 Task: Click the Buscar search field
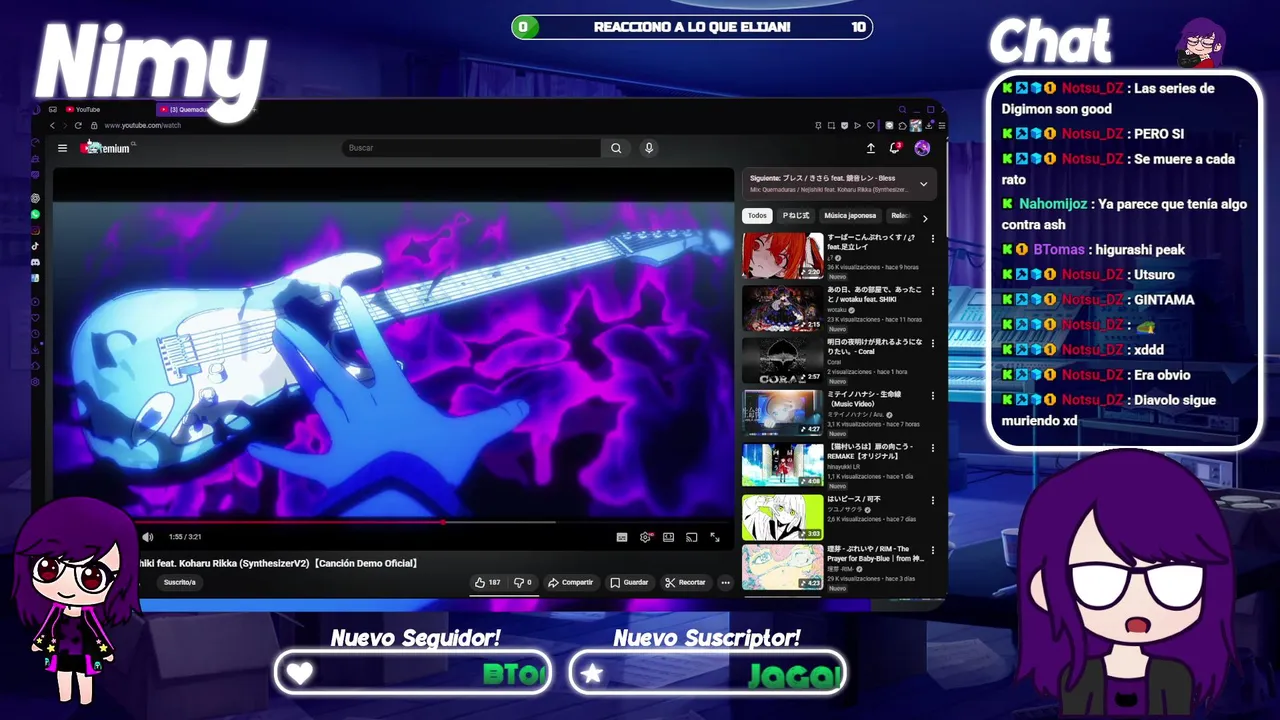click(x=471, y=148)
